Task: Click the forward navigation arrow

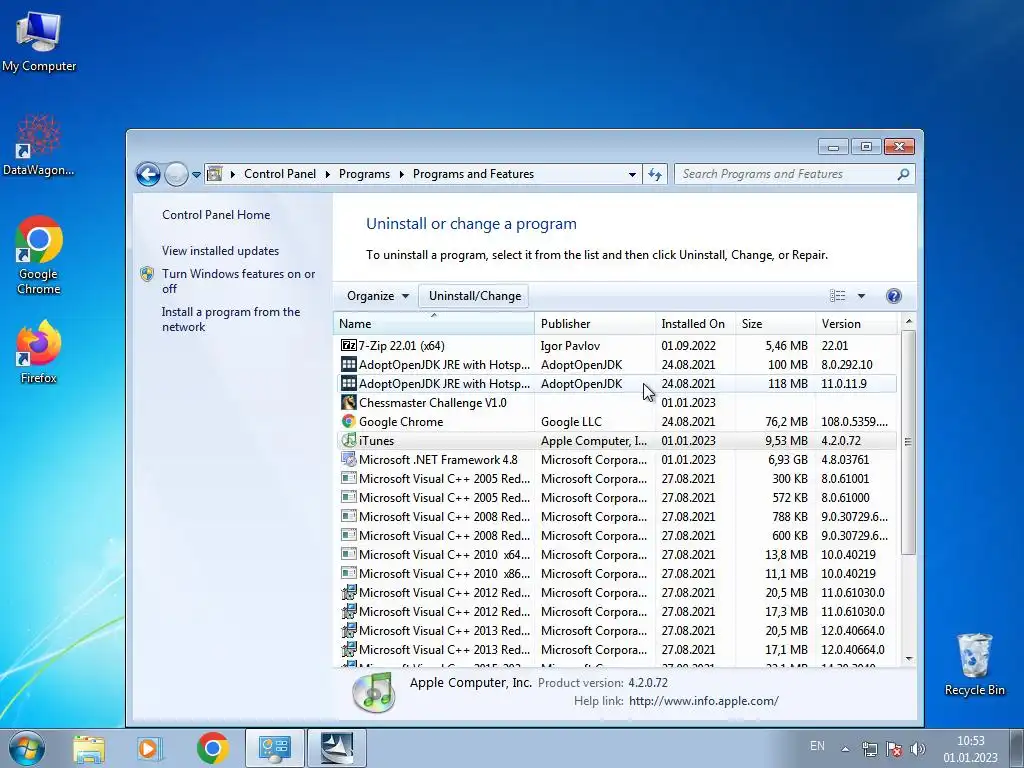Action: pos(176,174)
